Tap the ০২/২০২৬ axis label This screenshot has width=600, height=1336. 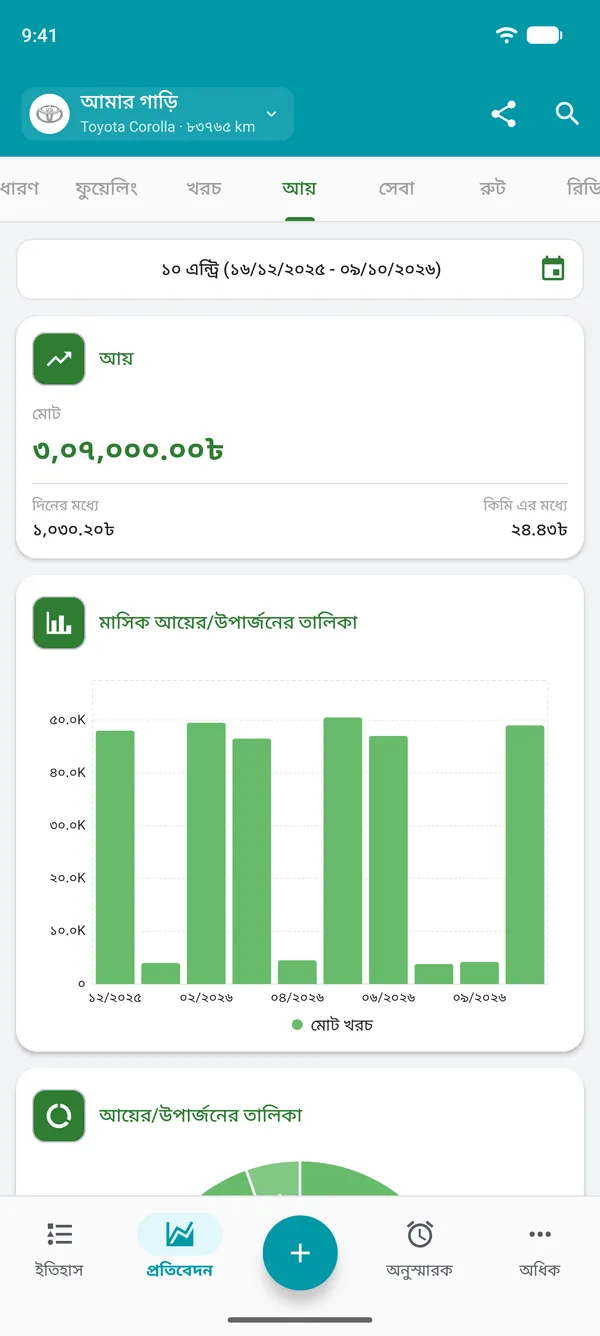206,998
